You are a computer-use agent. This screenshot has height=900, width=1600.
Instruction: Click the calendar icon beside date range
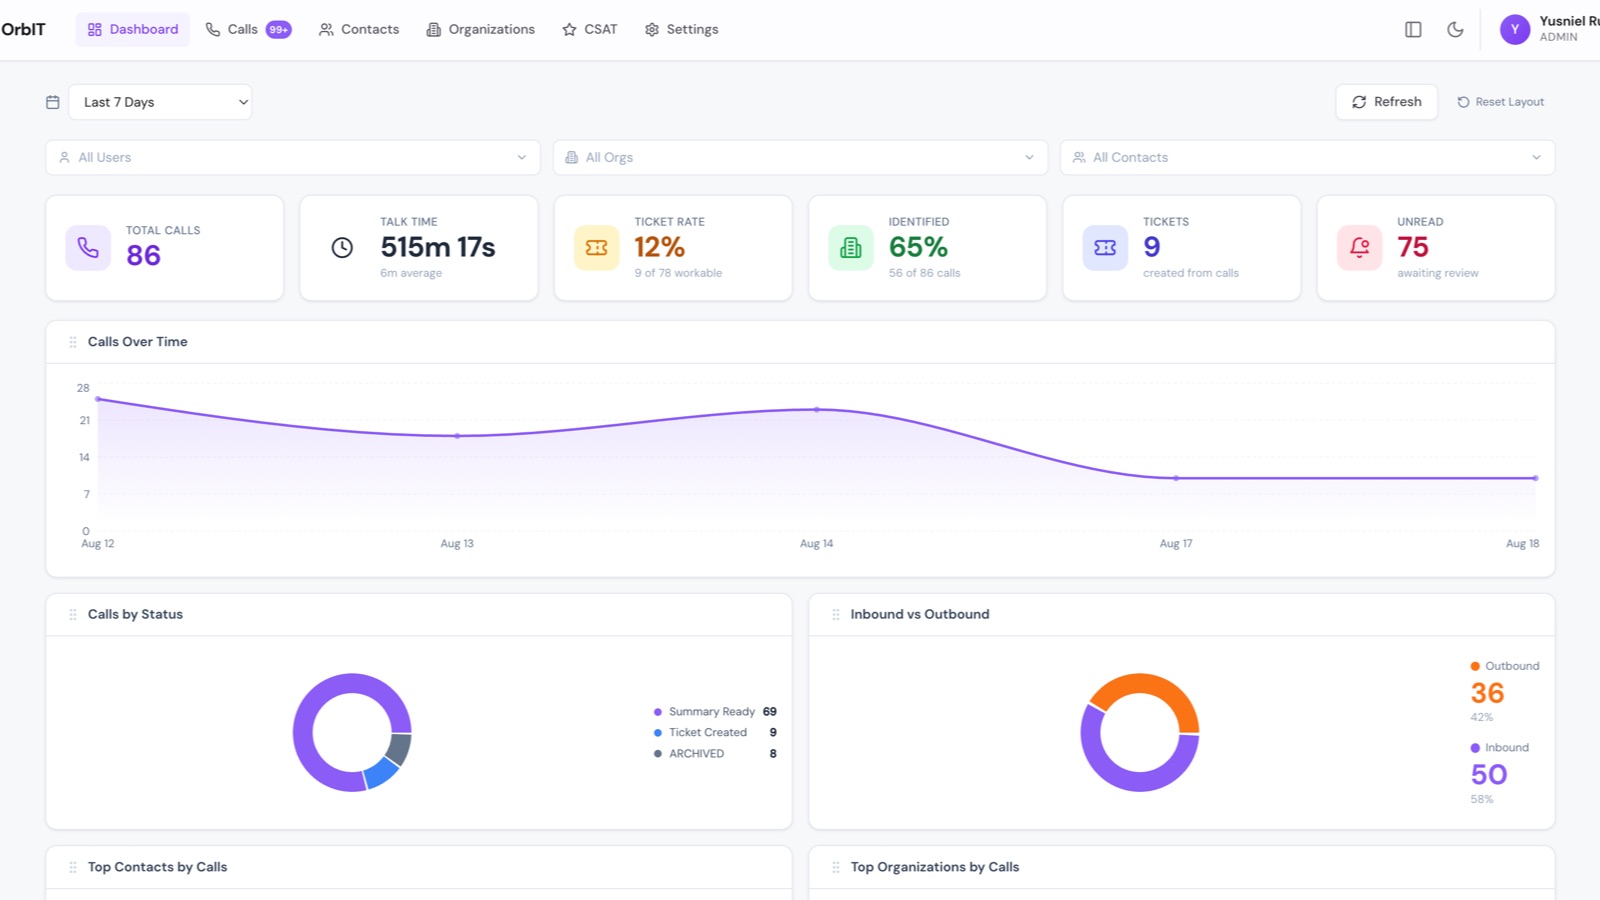[x=53, y=102]
